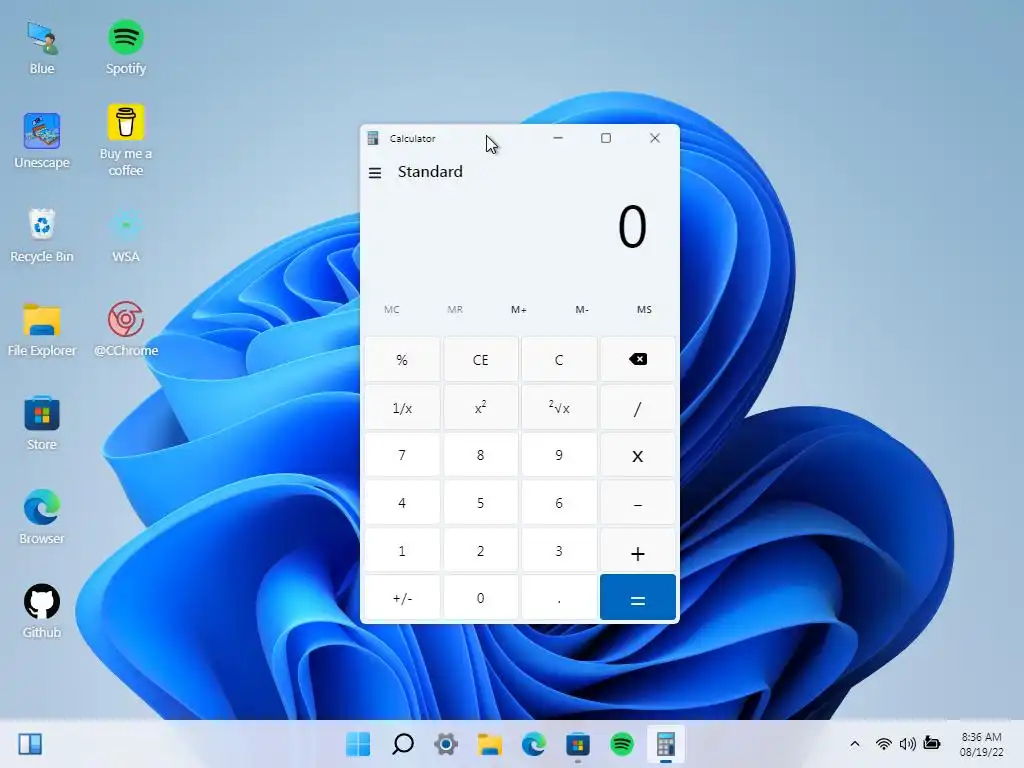Toggle sign with the +/- key
Screen dimensions: 1024x768
[402, 598]
